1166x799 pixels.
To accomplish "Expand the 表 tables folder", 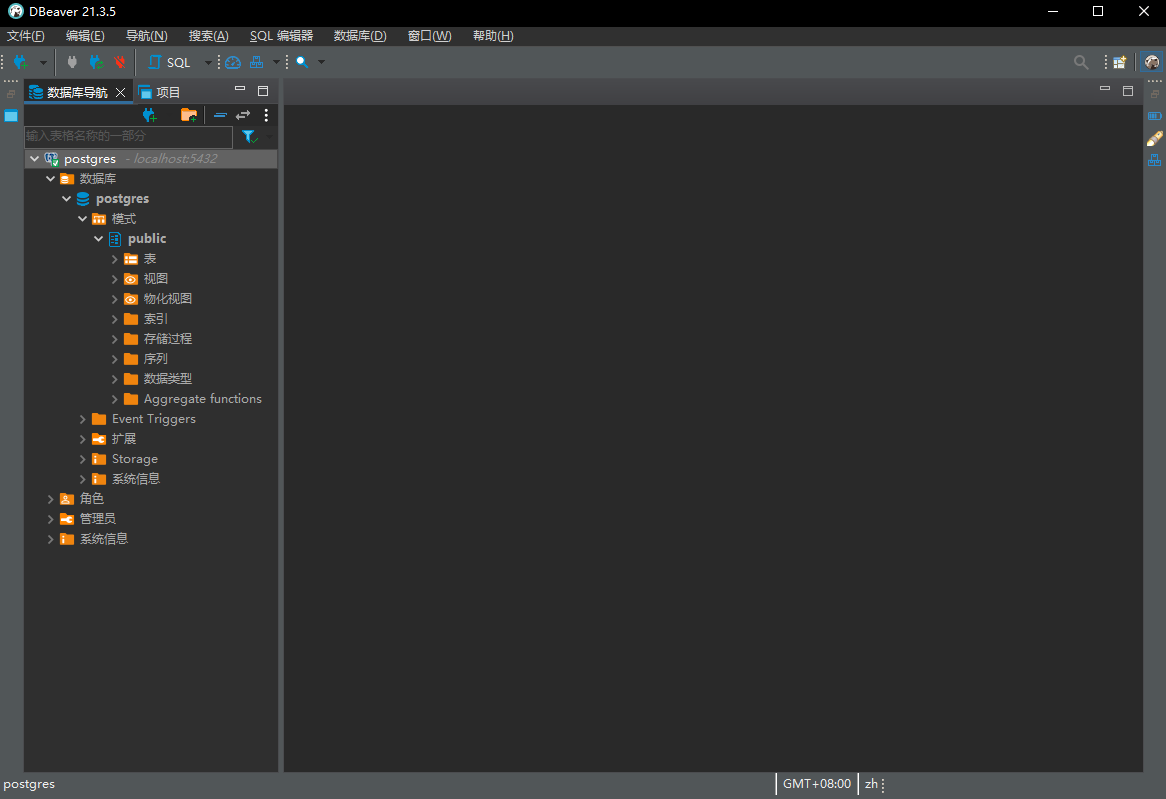I will 115,259.
